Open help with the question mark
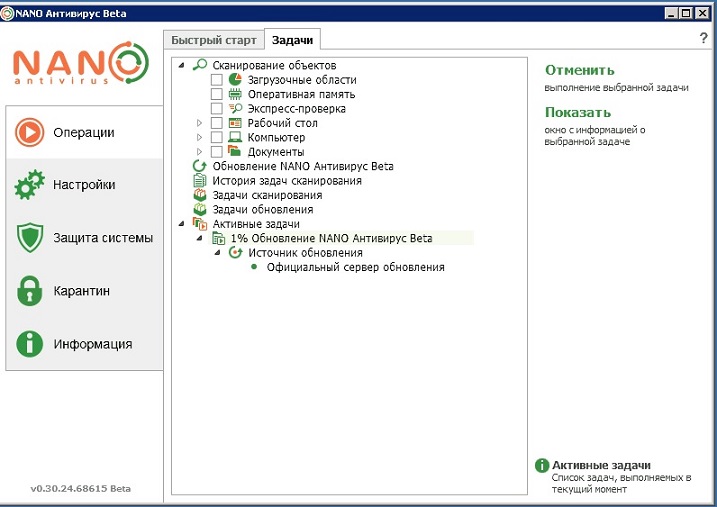Viewport: 717px width, 507px height. (703, 38)
